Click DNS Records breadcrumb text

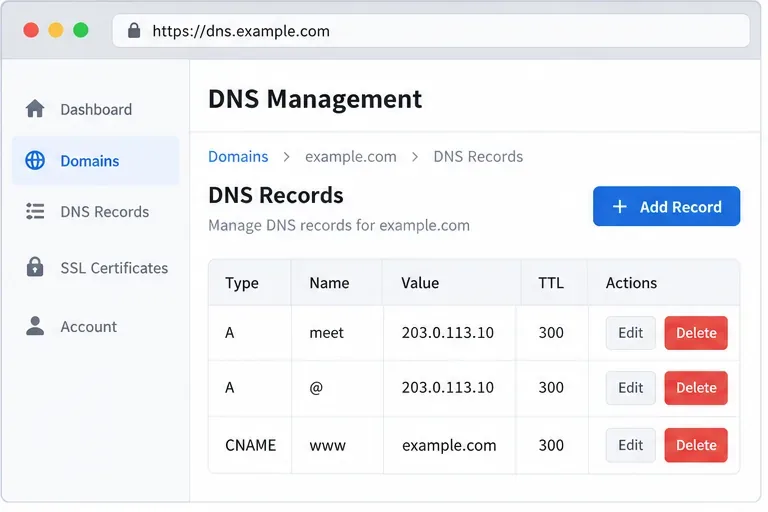point(478,156)
